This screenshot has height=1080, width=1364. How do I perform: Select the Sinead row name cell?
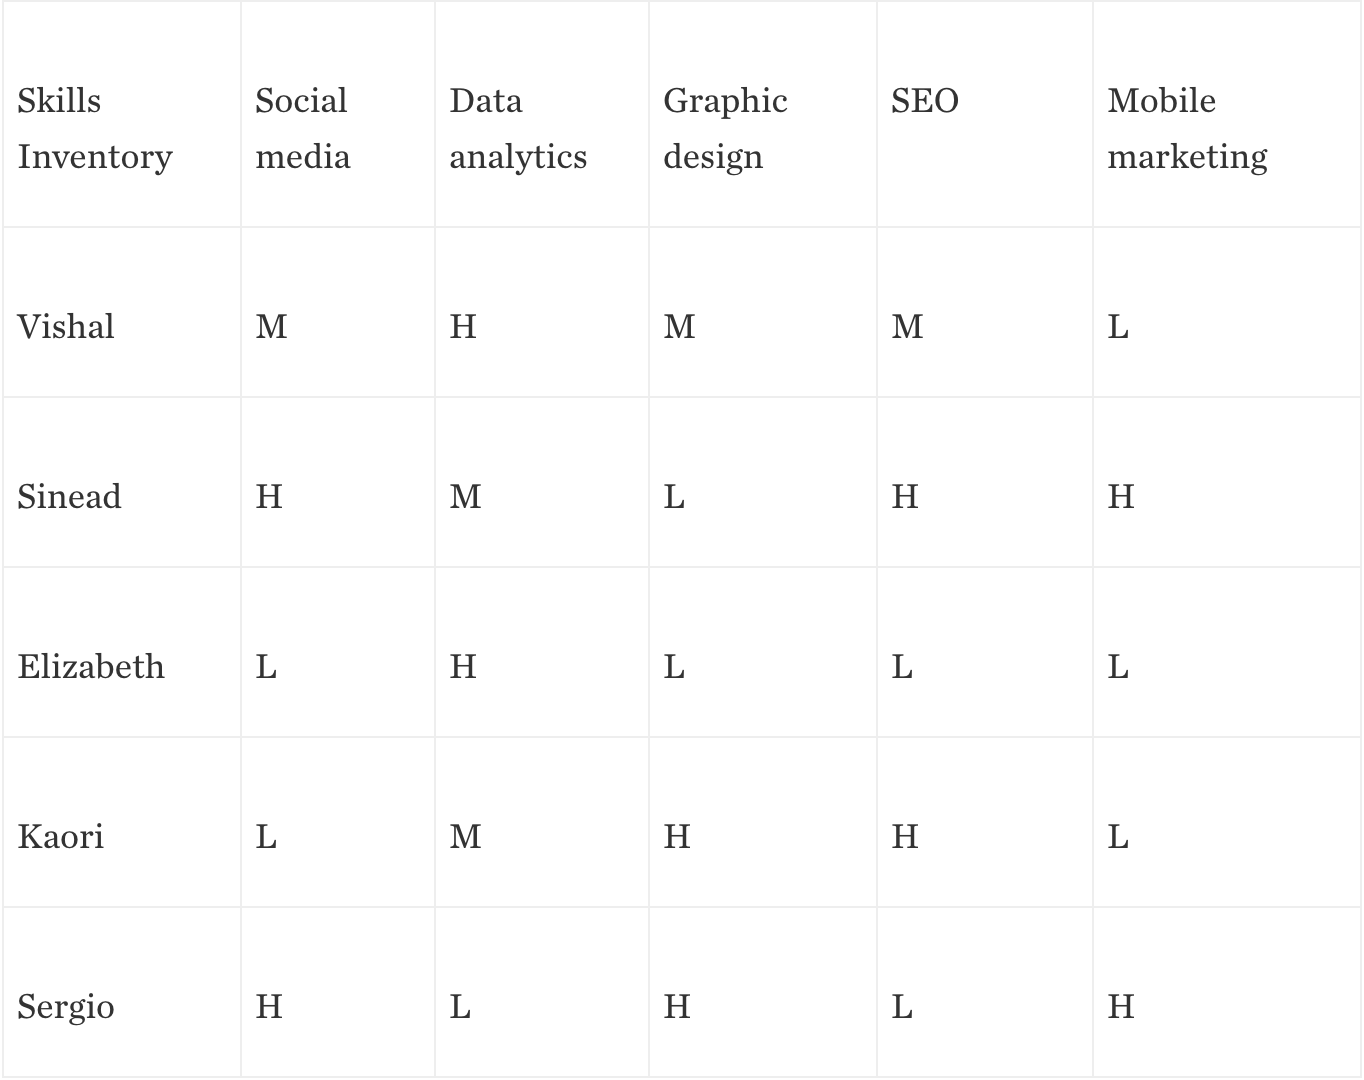click(69, 497)
